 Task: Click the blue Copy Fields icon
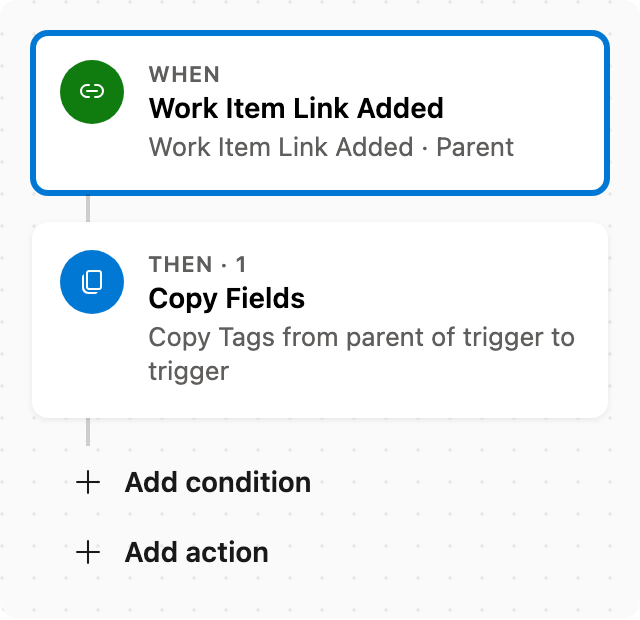(x=92, y=282)
